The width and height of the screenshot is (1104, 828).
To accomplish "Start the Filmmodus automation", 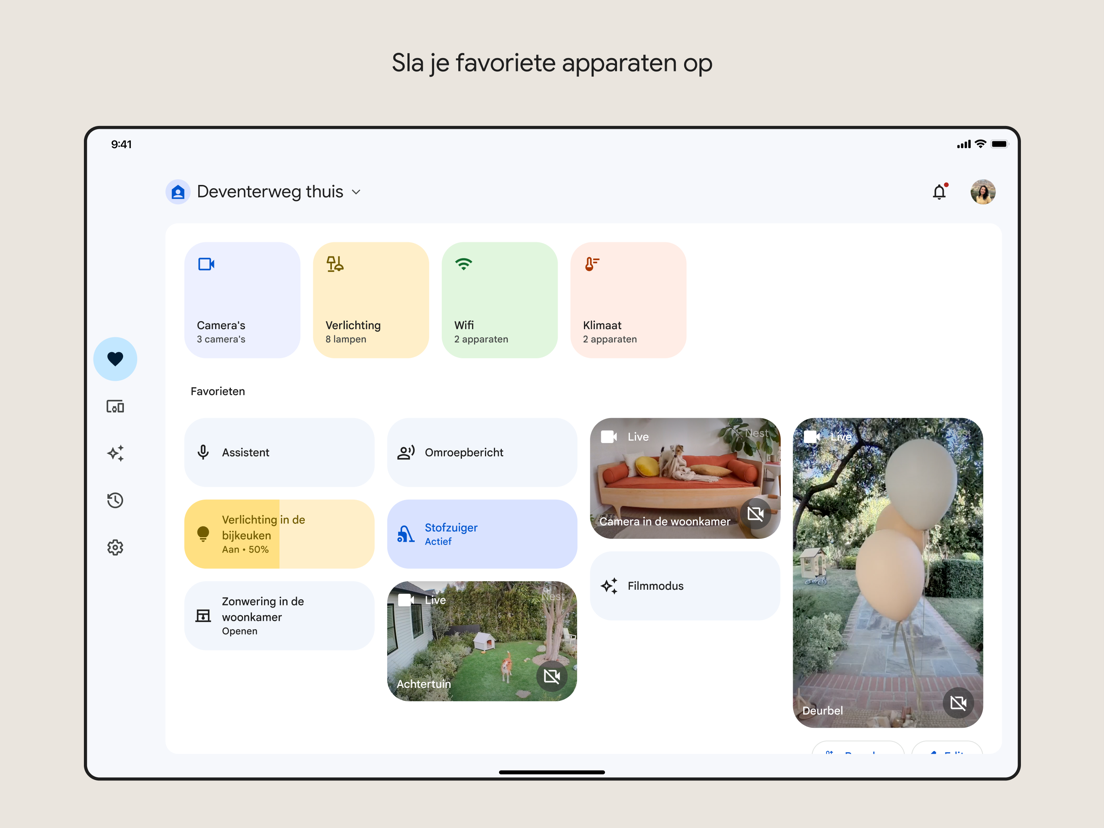I will coord(685,586).
